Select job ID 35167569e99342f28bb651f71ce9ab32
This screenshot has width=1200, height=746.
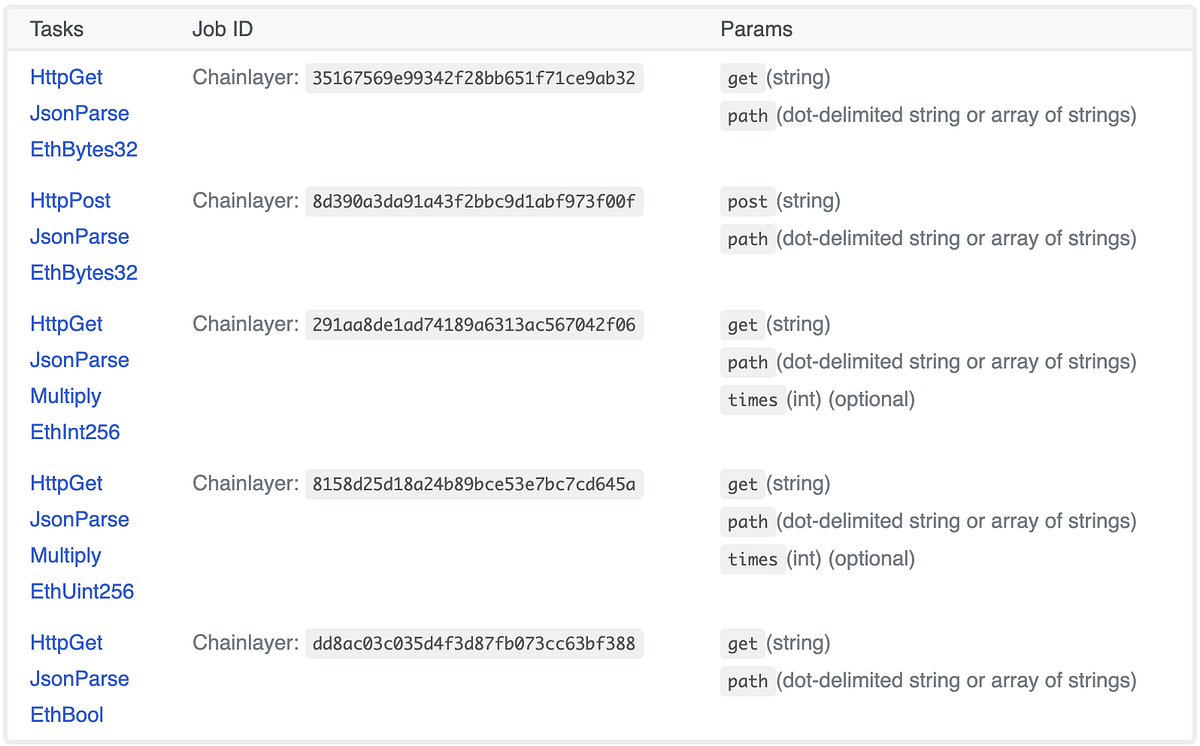[474, 78]
